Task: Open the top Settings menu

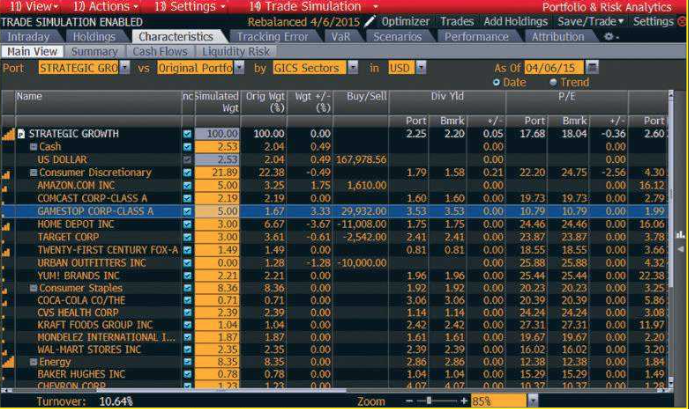Action: coord(189,7)
